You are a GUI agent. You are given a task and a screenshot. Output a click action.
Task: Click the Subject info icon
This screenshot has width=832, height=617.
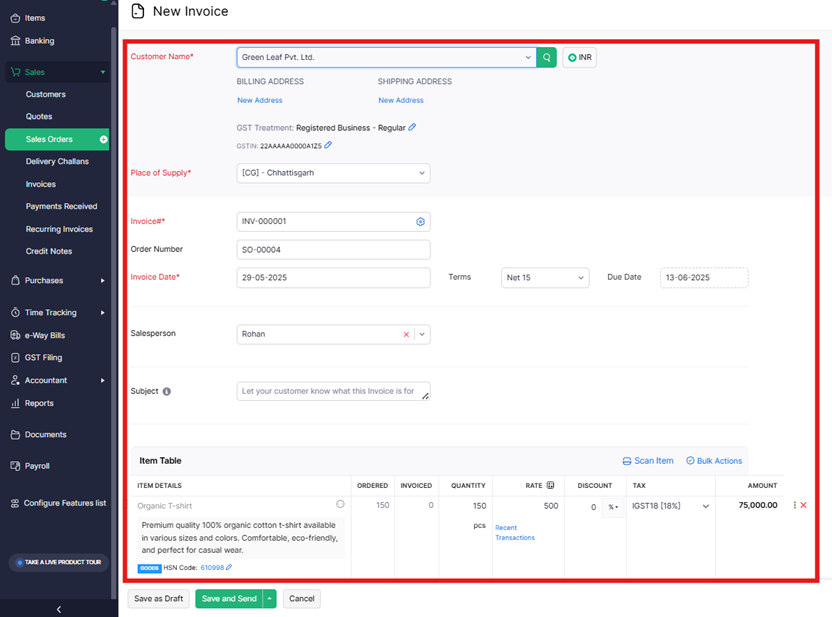pyautogui.click(x=167, y=392)
